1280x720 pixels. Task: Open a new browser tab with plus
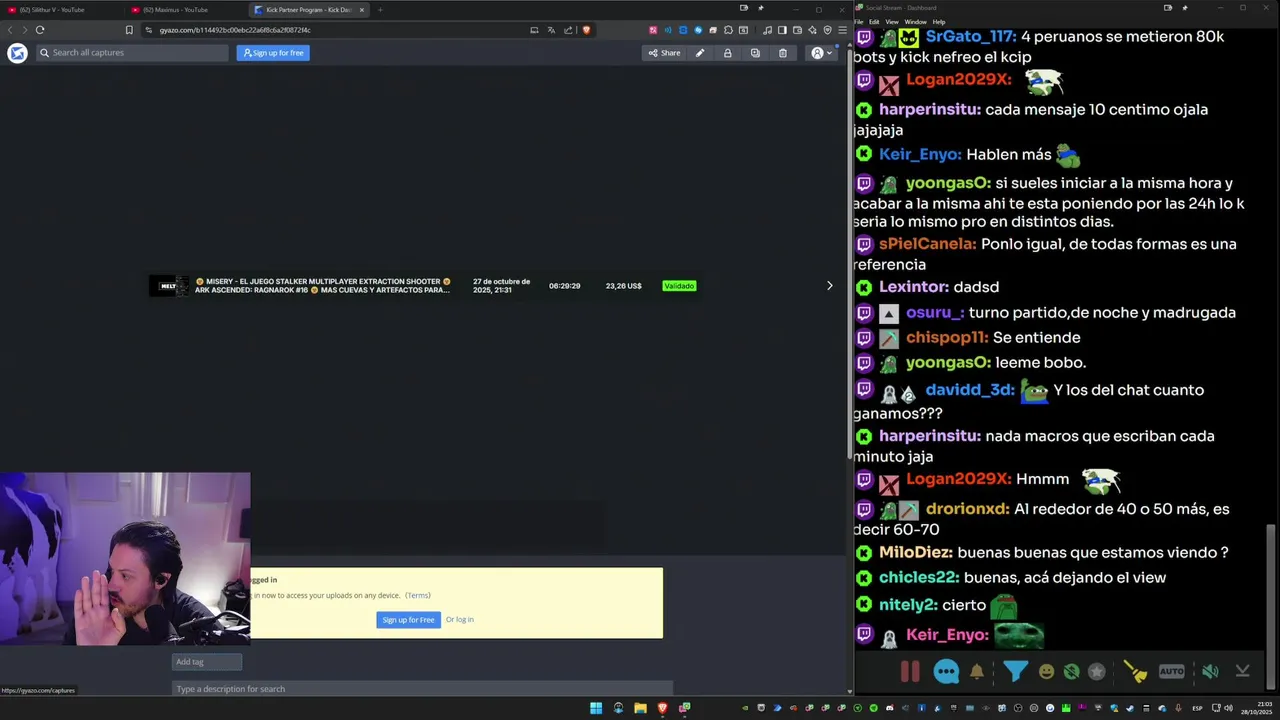380,10
